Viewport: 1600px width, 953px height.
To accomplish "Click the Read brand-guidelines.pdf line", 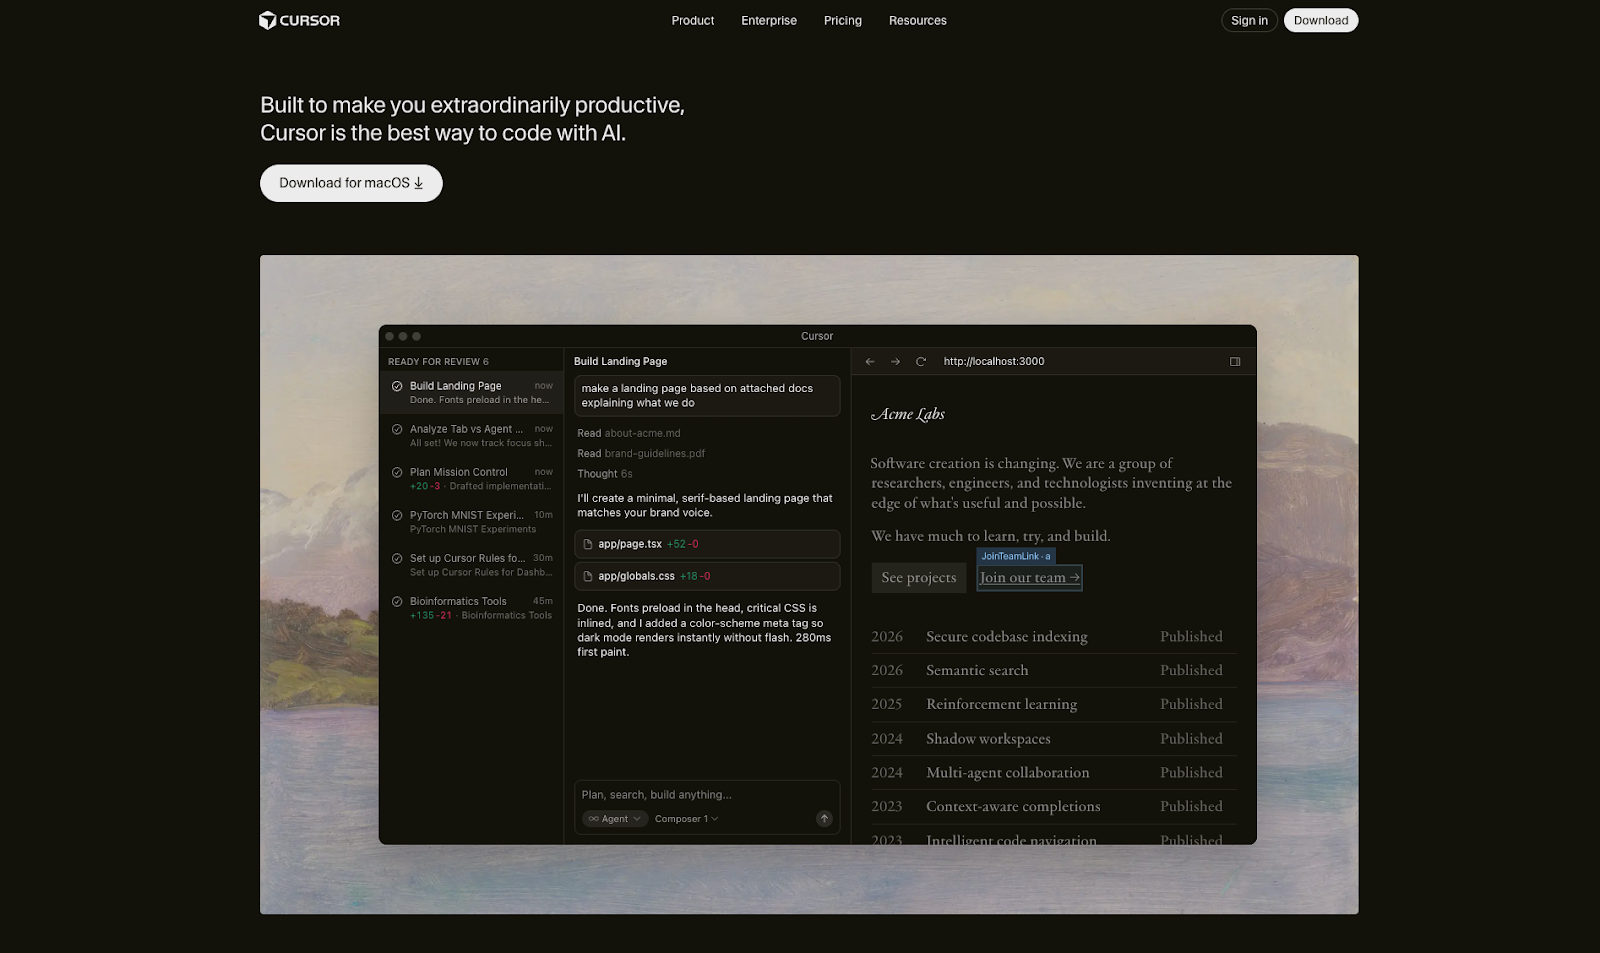I will 641,454.
